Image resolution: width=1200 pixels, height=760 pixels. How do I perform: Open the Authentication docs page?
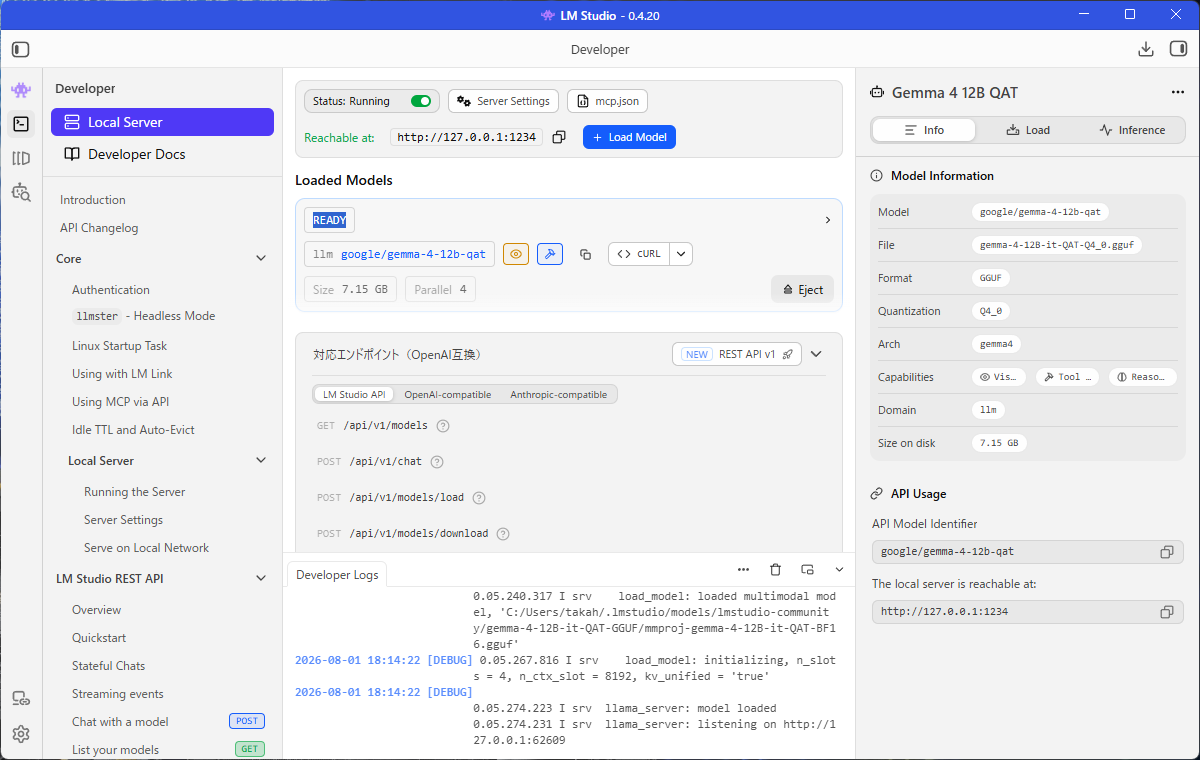pos(111,290)
